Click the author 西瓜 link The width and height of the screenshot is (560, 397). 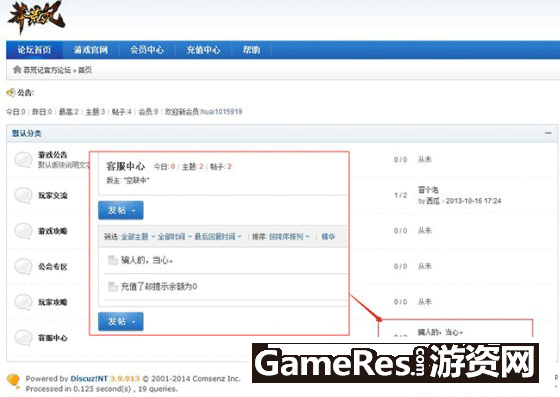tap(433, 201)
